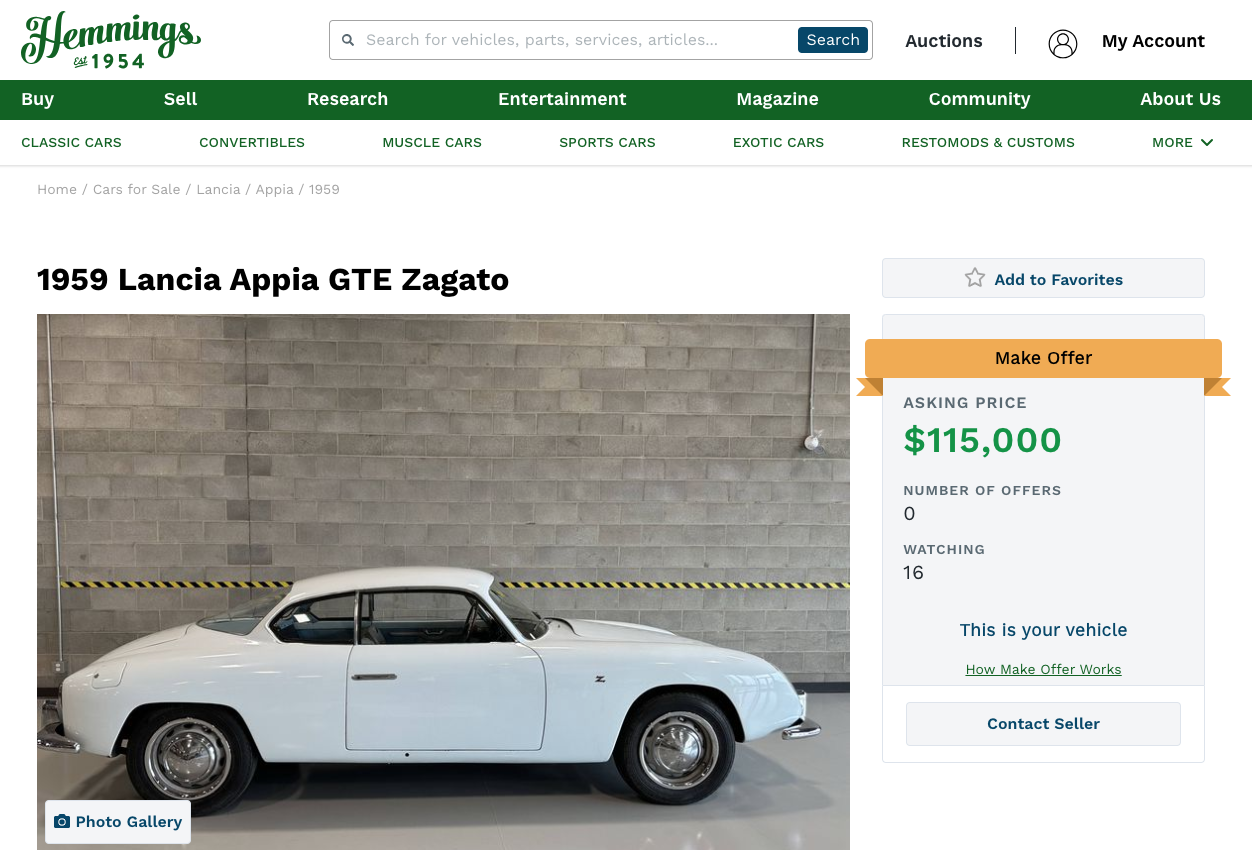
Task: Open the Magazine menu
Action: (778, 99)
